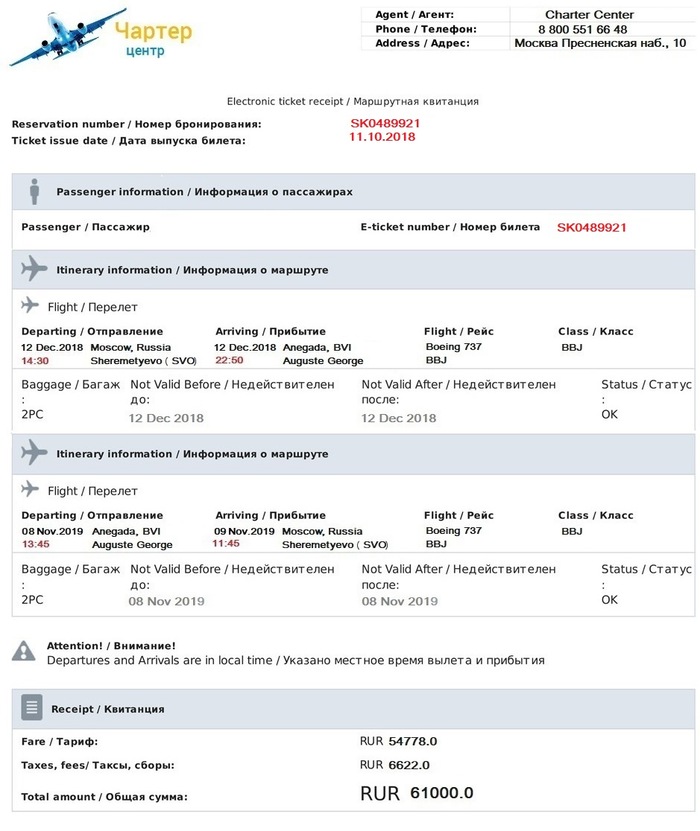The width and height of the screenshot is (700, 831).
Task: Click the total amount RUR 61000.0
Action: pyautogui.click(x=417, y=794)
